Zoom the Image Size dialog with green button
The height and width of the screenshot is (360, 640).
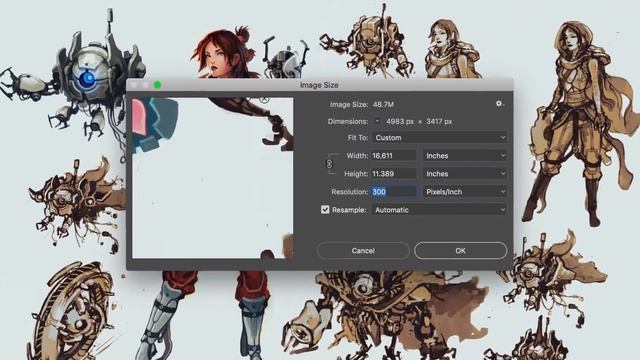point(157,85)
